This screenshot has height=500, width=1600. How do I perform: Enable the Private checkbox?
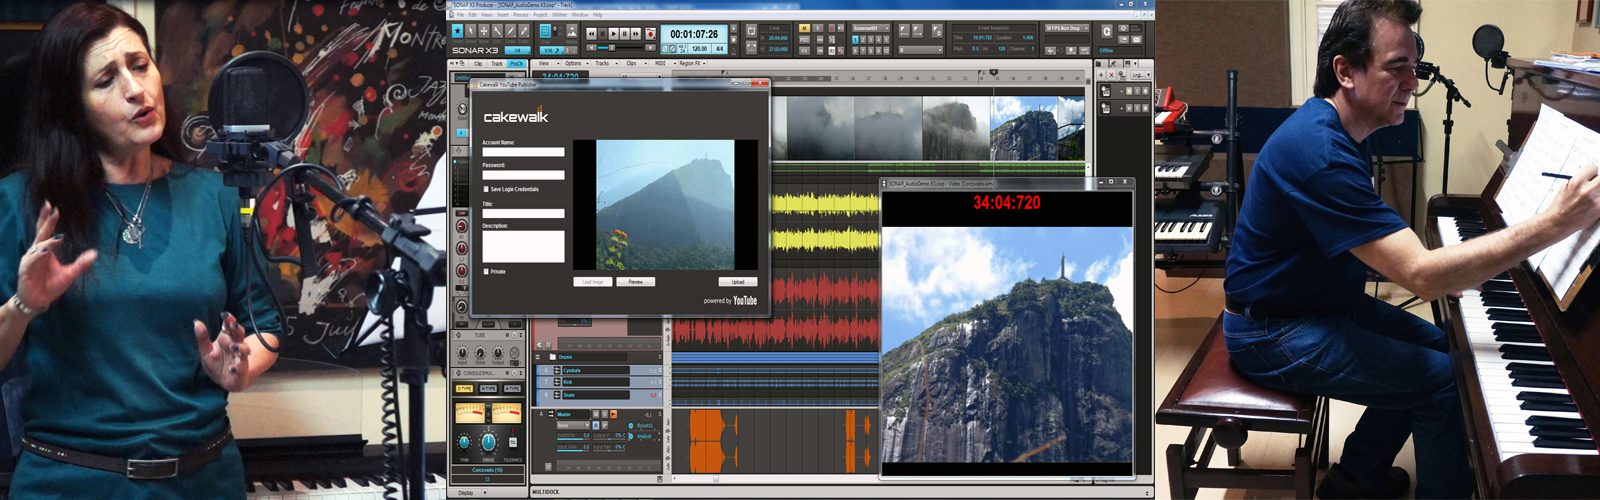tap(486, 271)
